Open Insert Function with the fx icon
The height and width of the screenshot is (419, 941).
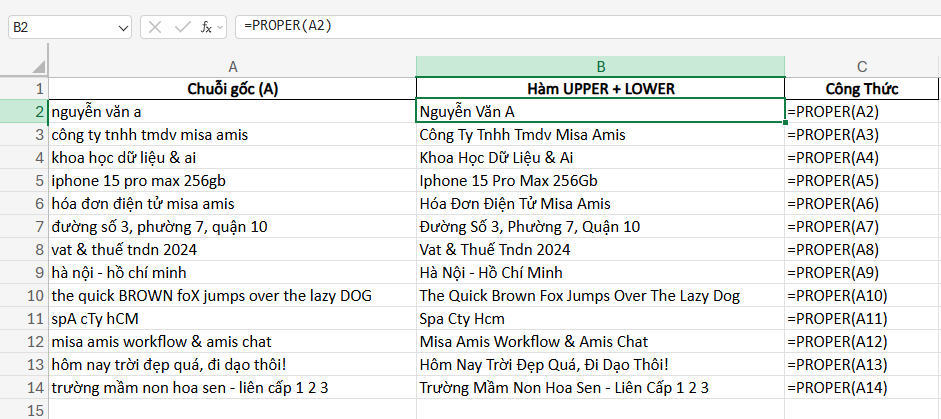pos(205,27)
